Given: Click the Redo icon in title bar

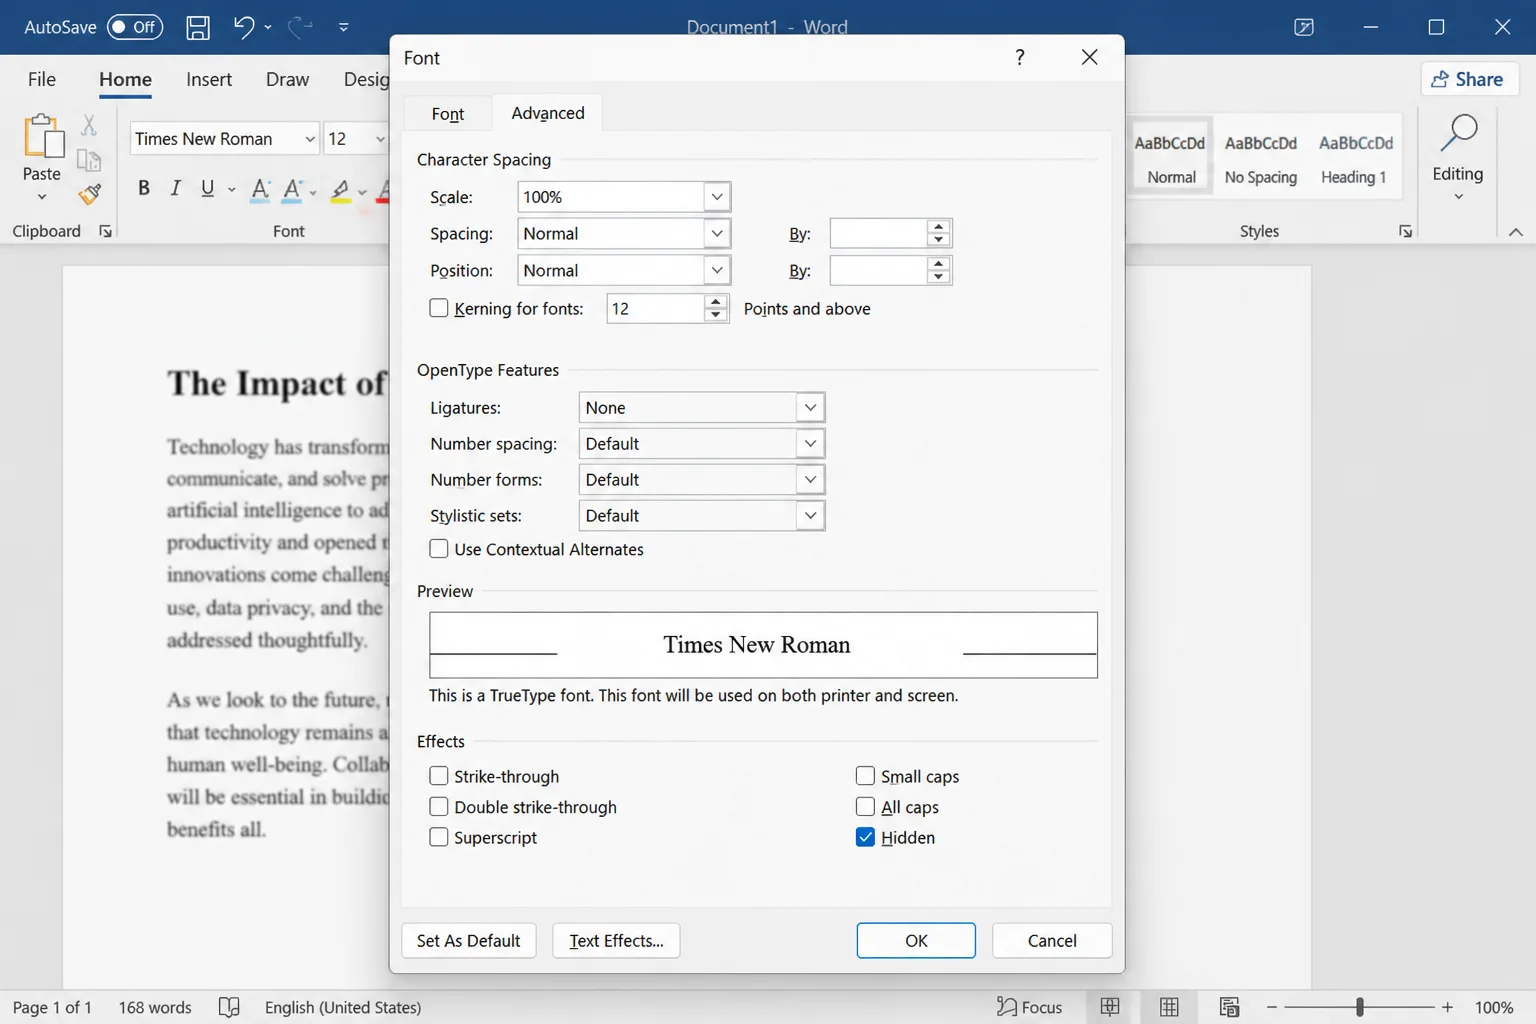Looking at the screenshot, I should pos(300,27).
